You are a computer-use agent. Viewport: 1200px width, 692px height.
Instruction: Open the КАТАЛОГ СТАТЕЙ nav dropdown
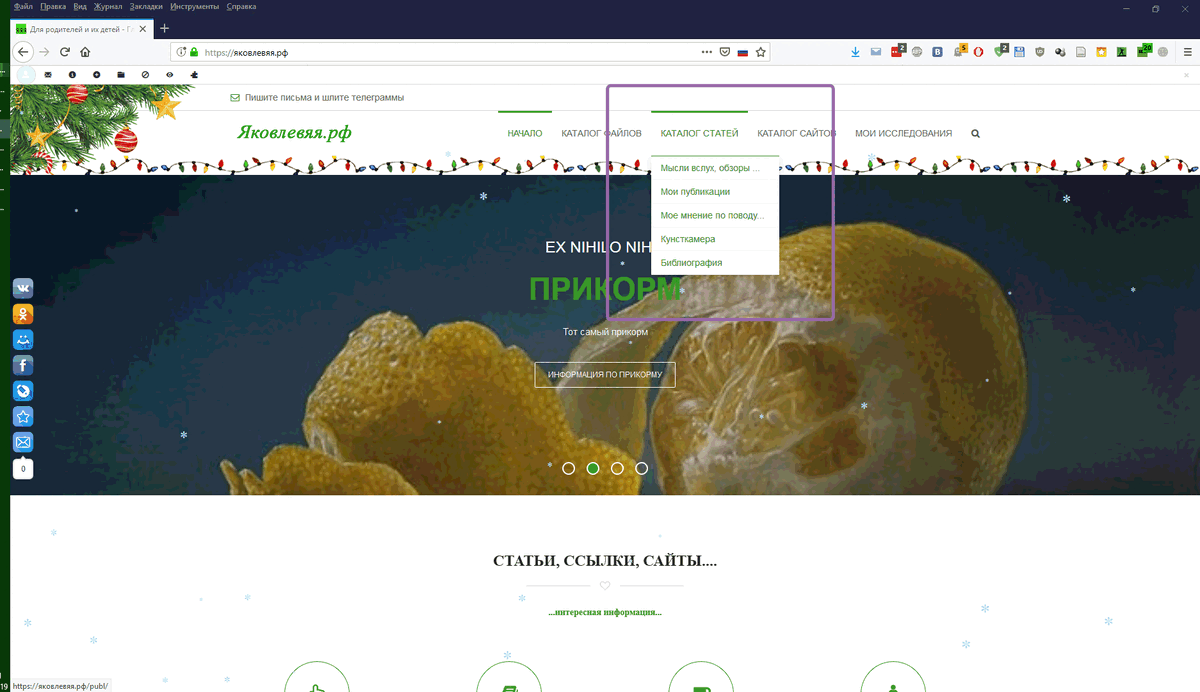coord(699,133)
